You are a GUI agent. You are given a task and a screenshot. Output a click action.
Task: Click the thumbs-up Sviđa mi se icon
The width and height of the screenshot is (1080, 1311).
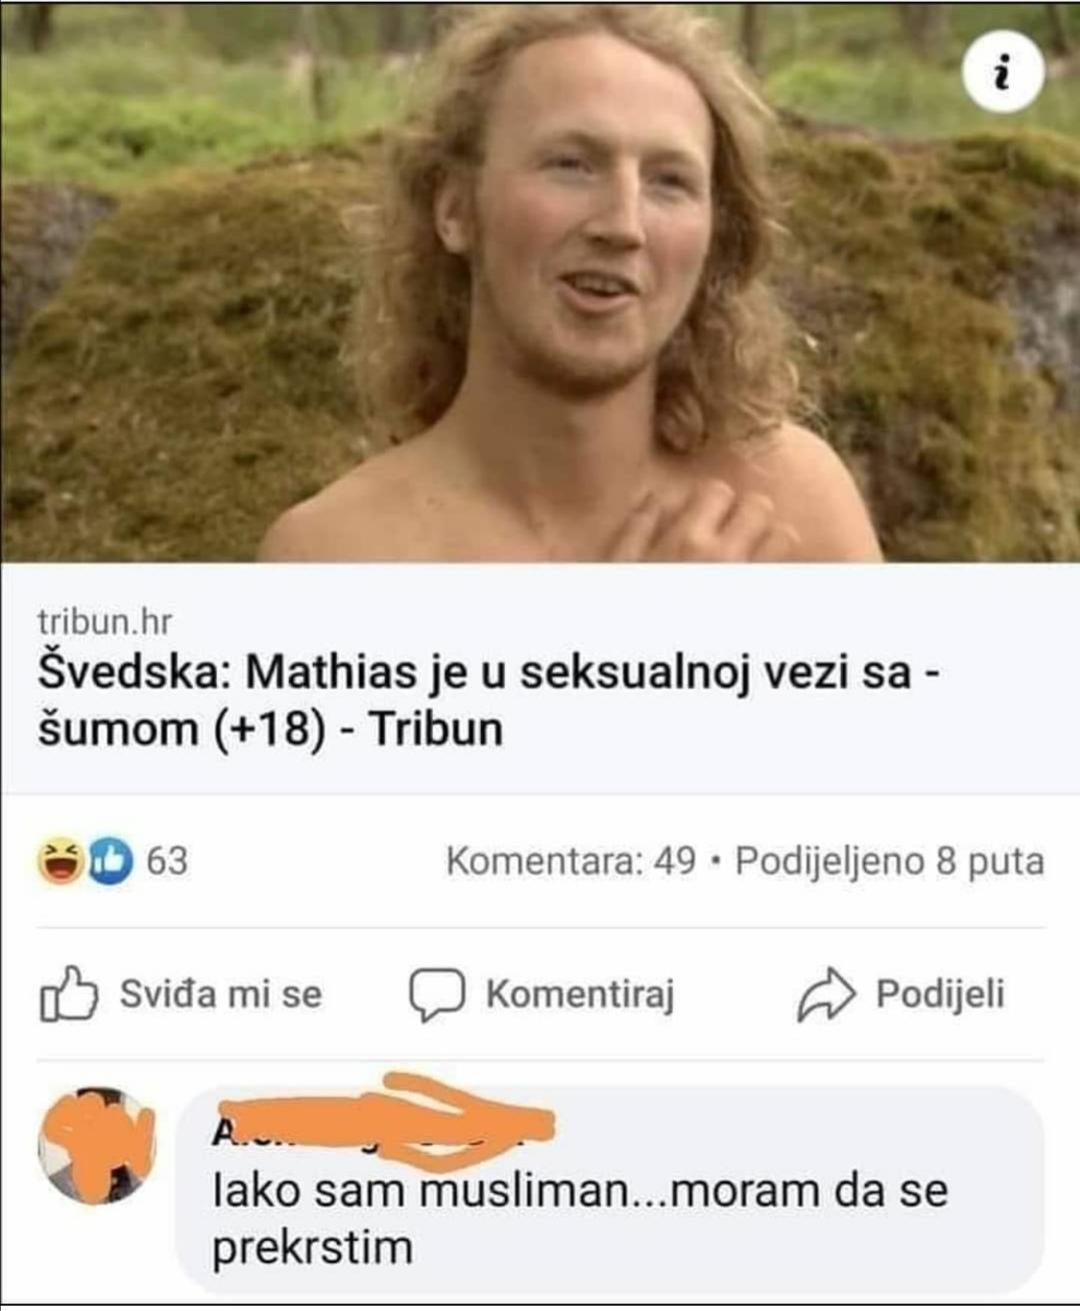tap(69, 994)
